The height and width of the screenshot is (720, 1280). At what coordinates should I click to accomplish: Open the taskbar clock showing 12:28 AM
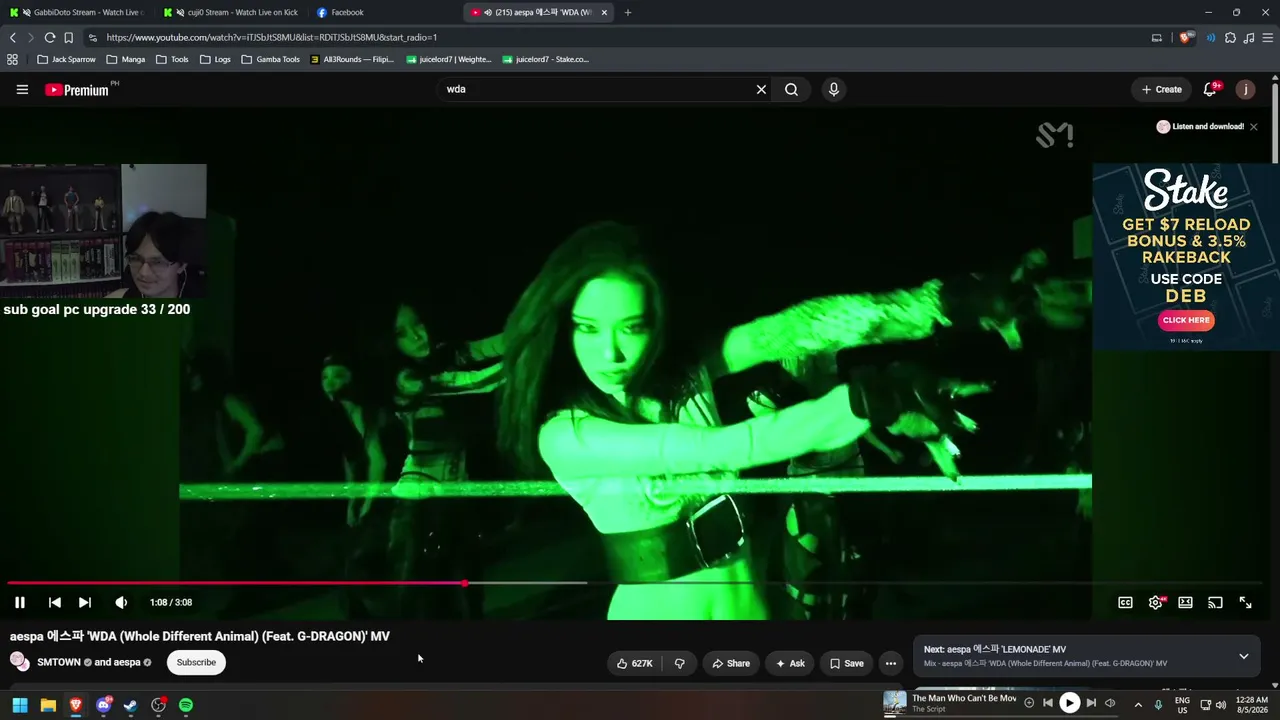pos(1252,704)
